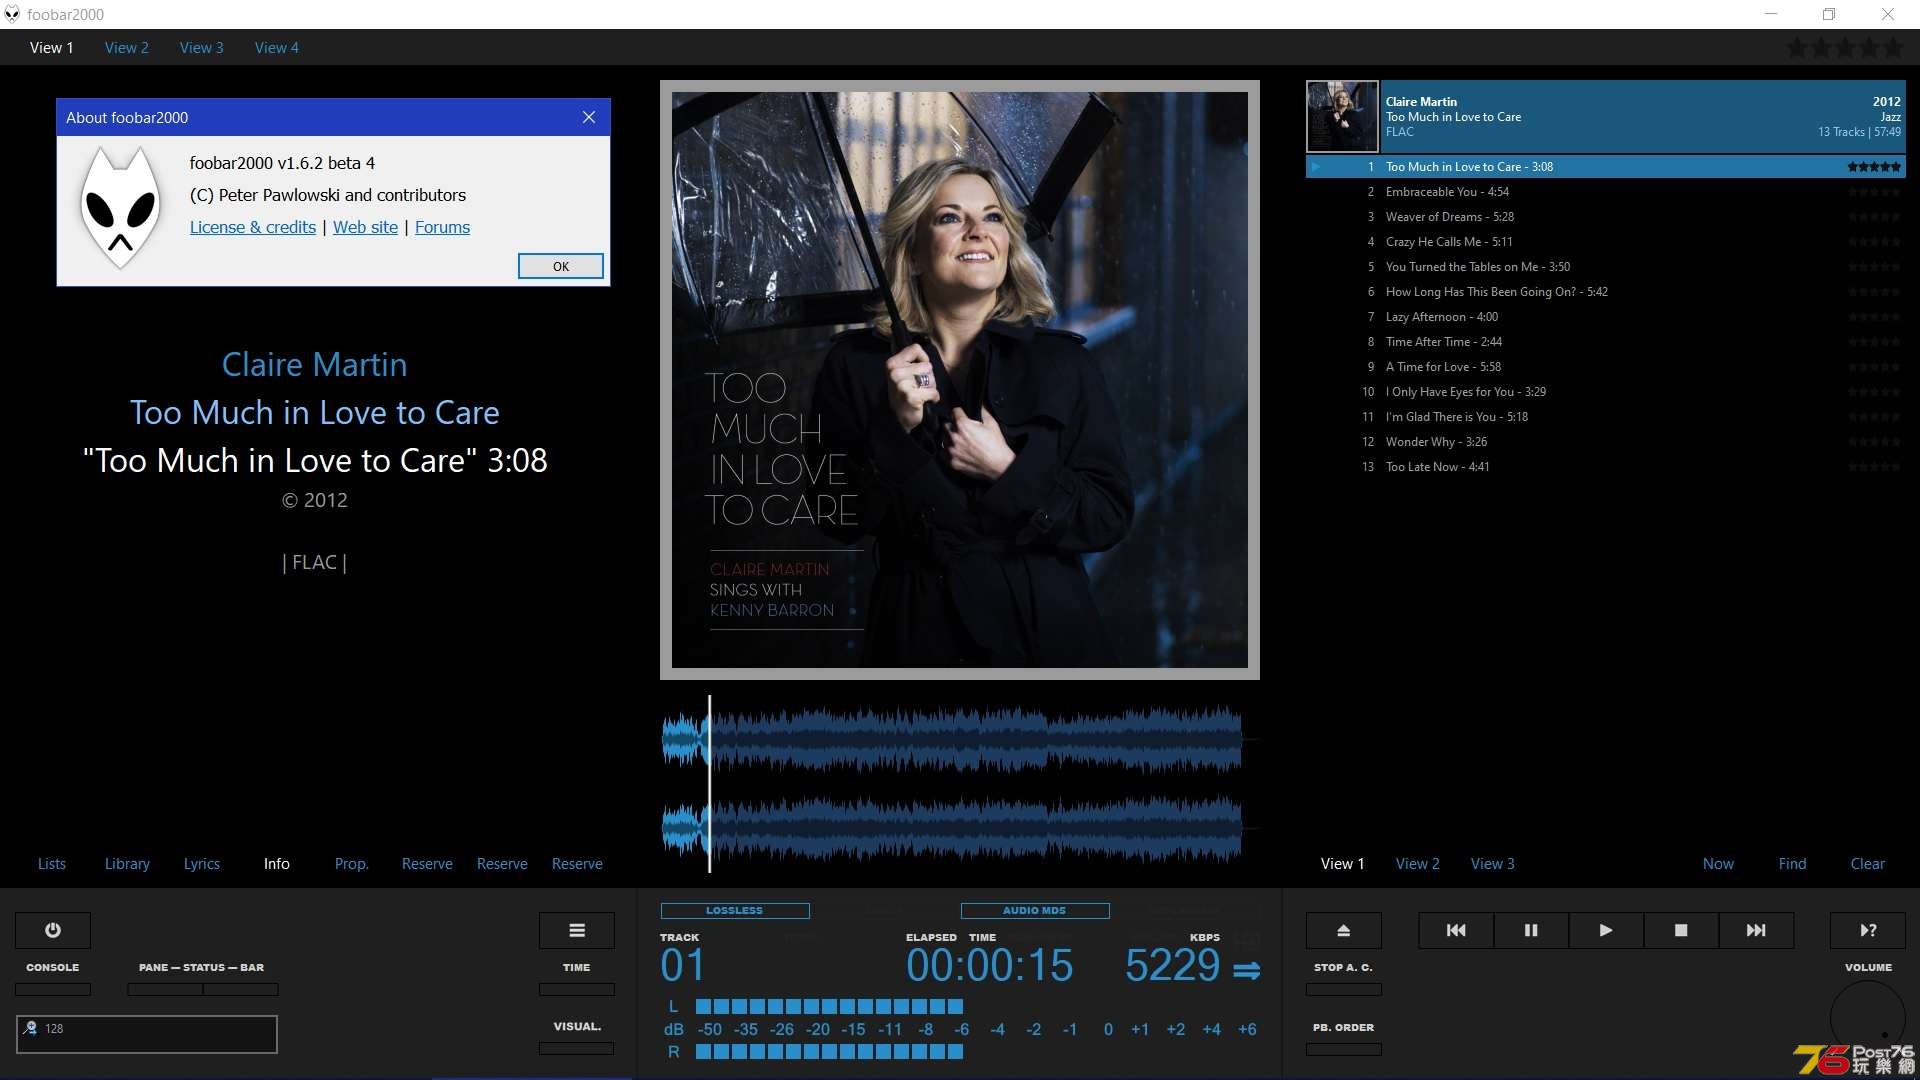Toggle the CONSOLE indicator bar
1920x1080 pixels.
(53, 989)
